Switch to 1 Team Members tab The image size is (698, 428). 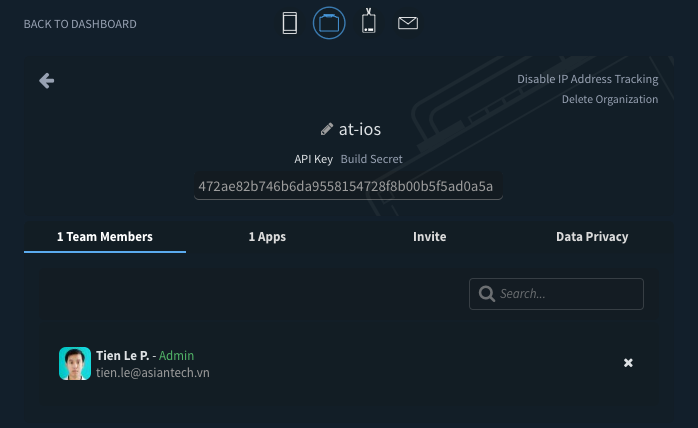(x=105, y=236)
